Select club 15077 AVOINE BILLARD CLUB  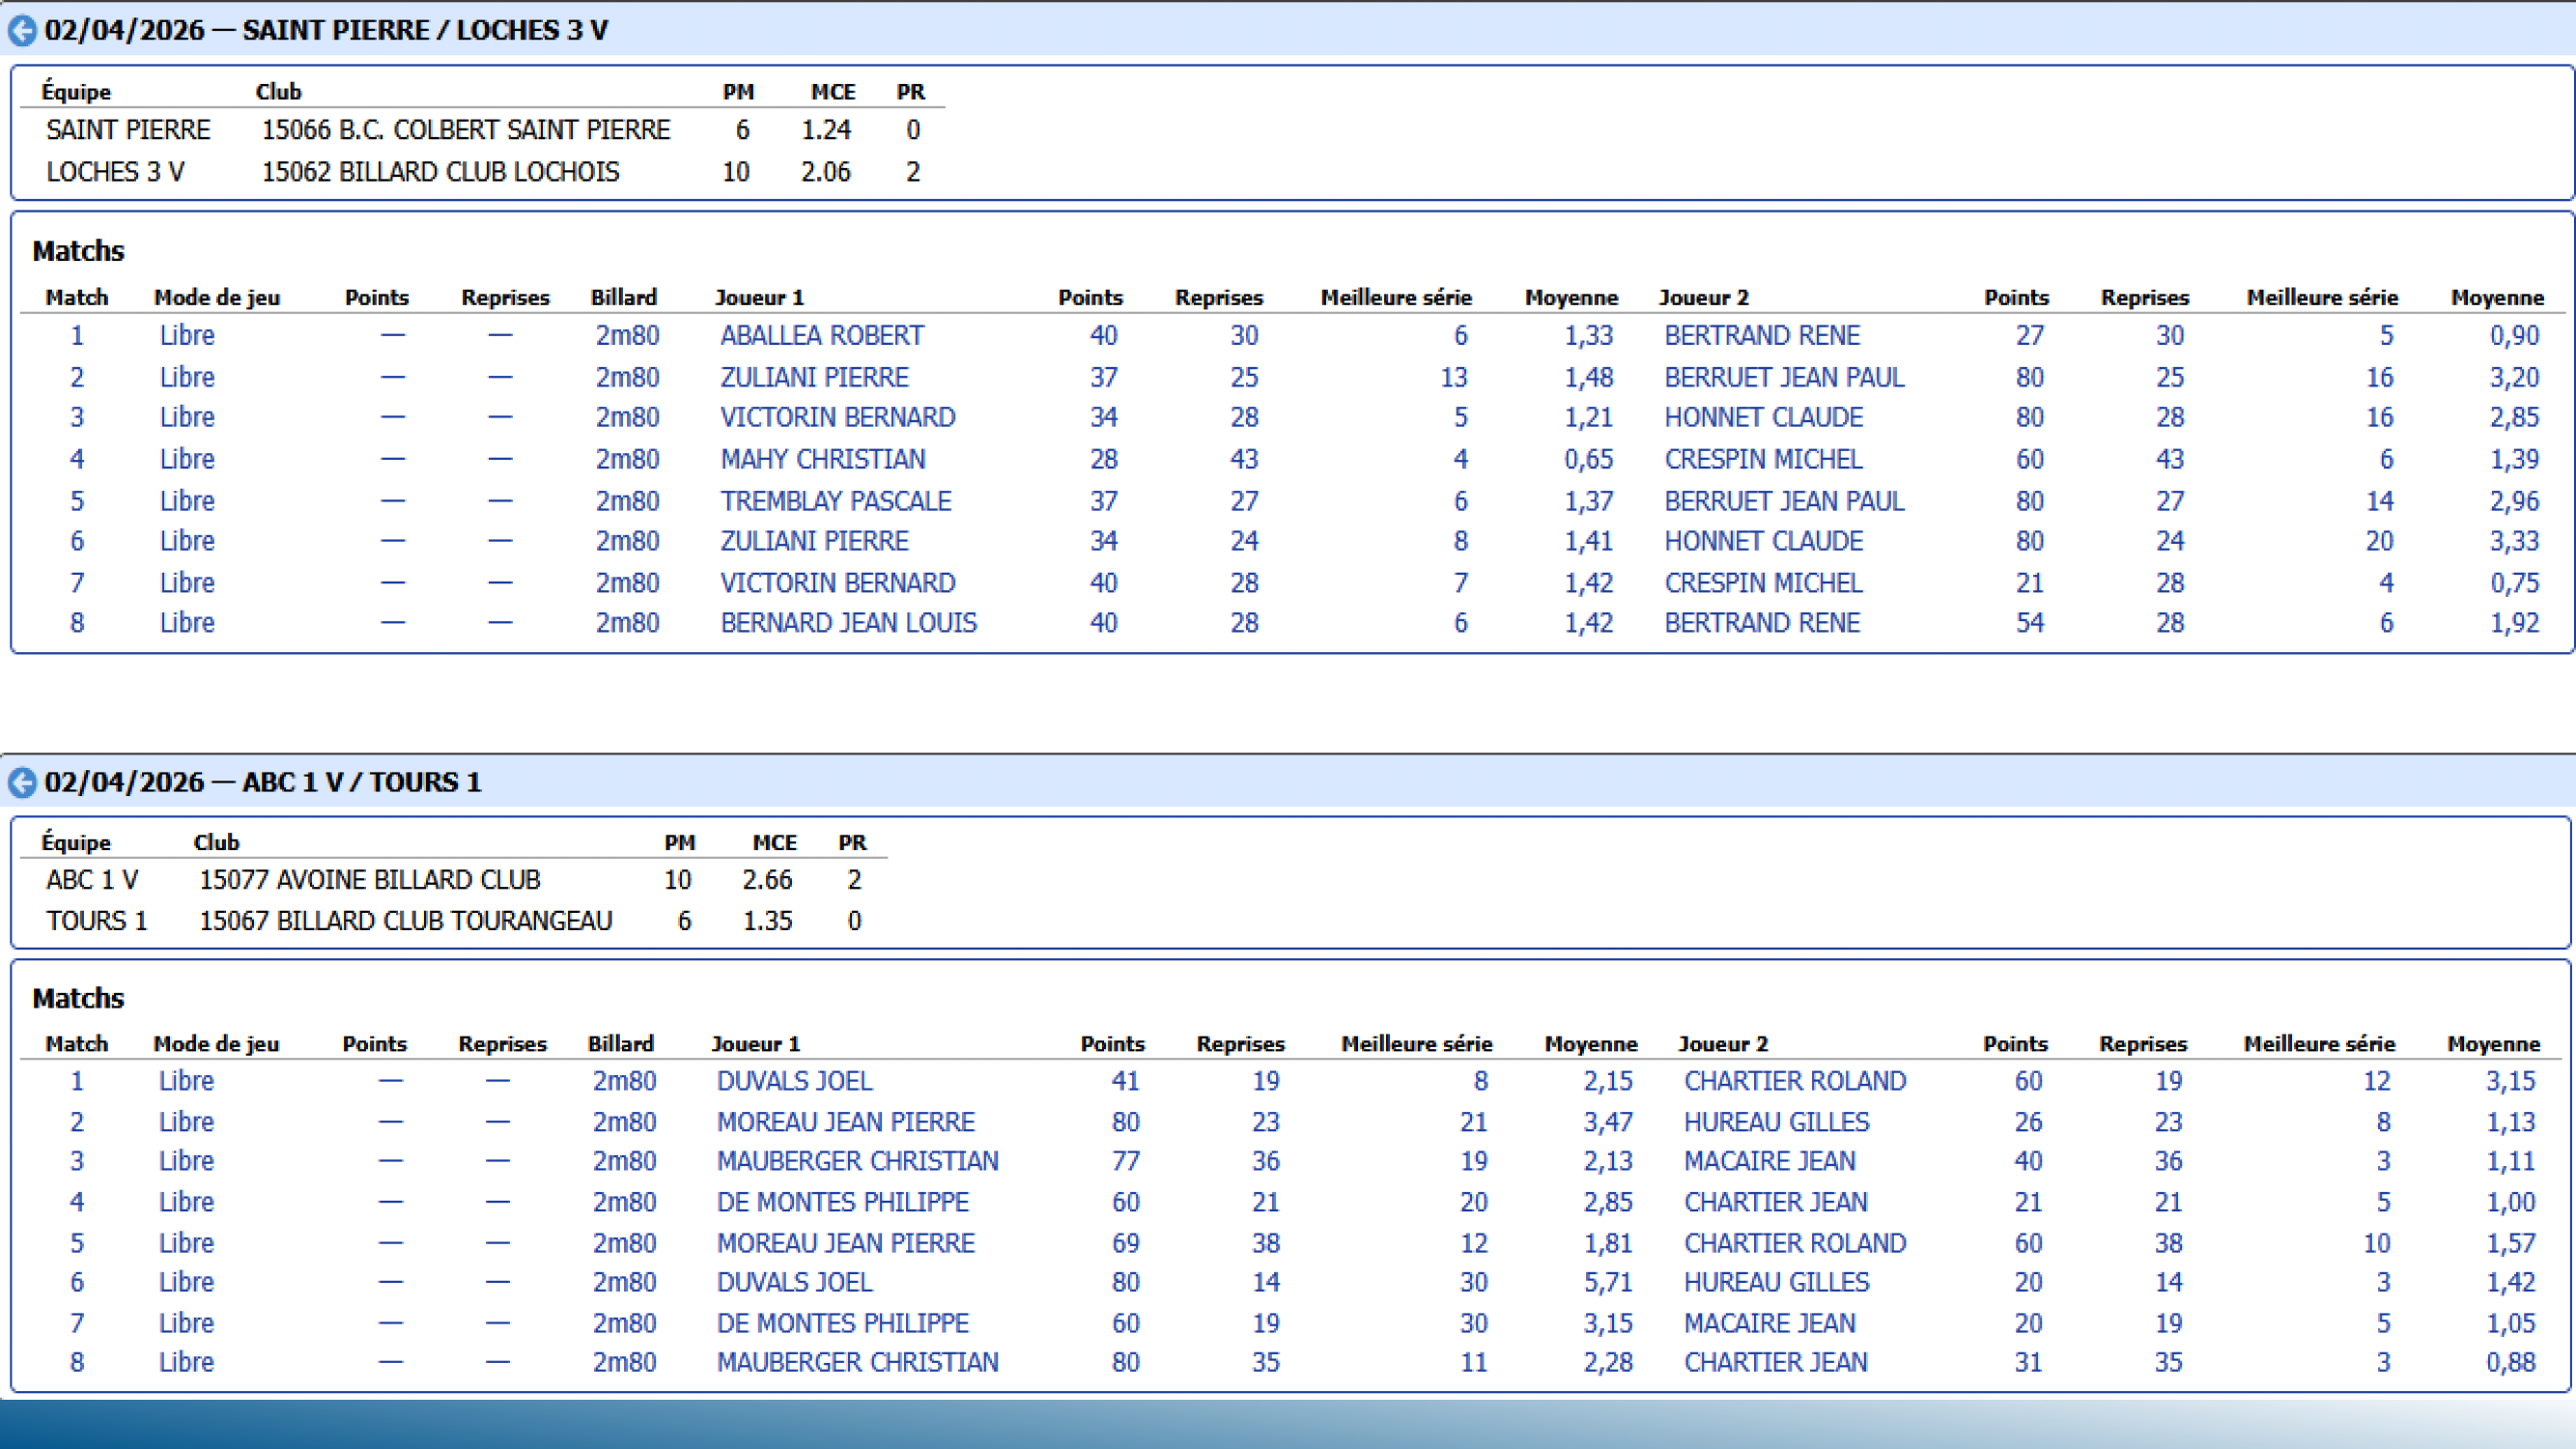pyautogui.click(x=369, y=880)
